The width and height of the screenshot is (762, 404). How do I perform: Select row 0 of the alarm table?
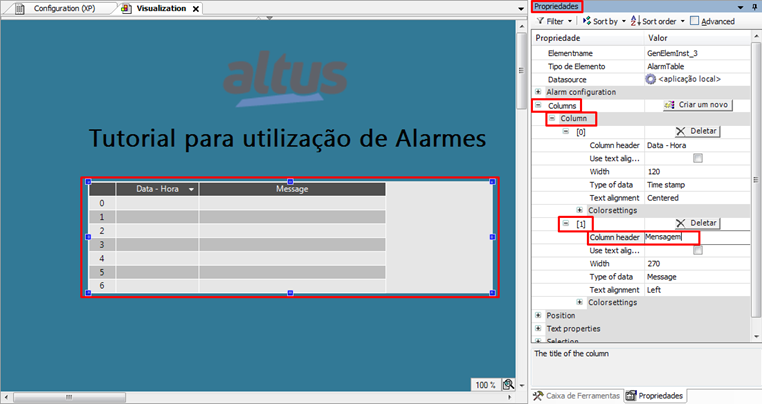pyautogui.click(x=238, y=203)
